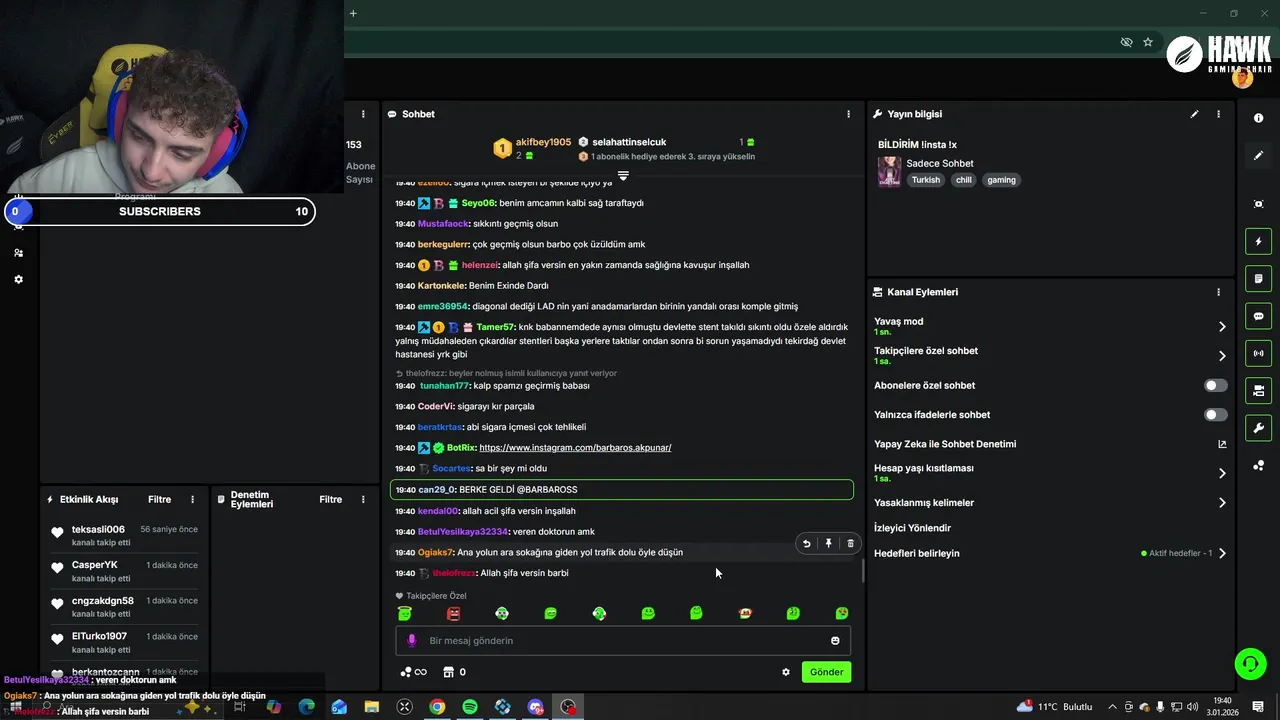Open the Denetim Eylemleri three-dot menu

pyautogui.click(x=363, y=499)
